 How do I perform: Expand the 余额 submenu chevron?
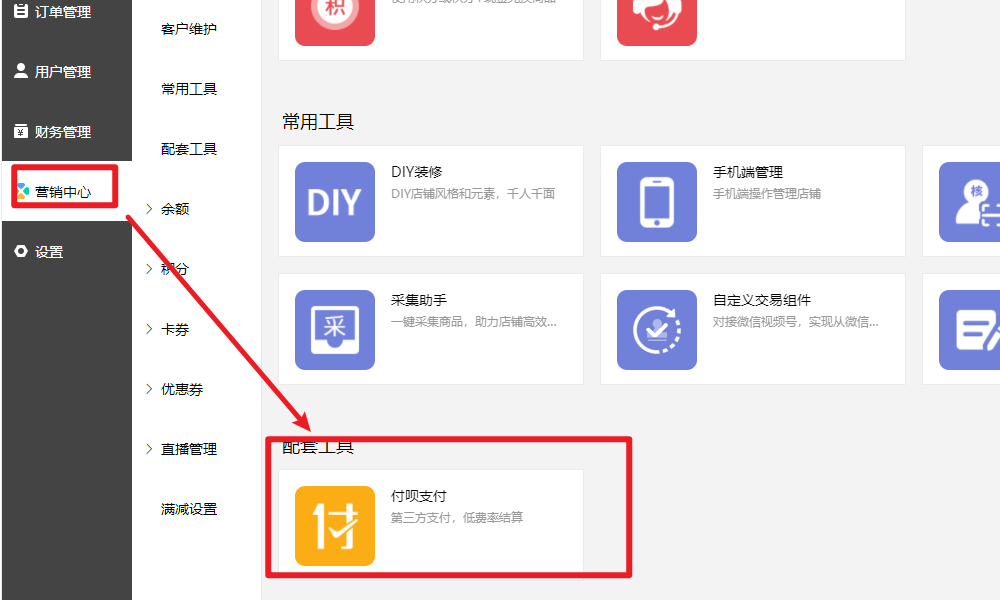pos(149,209)
